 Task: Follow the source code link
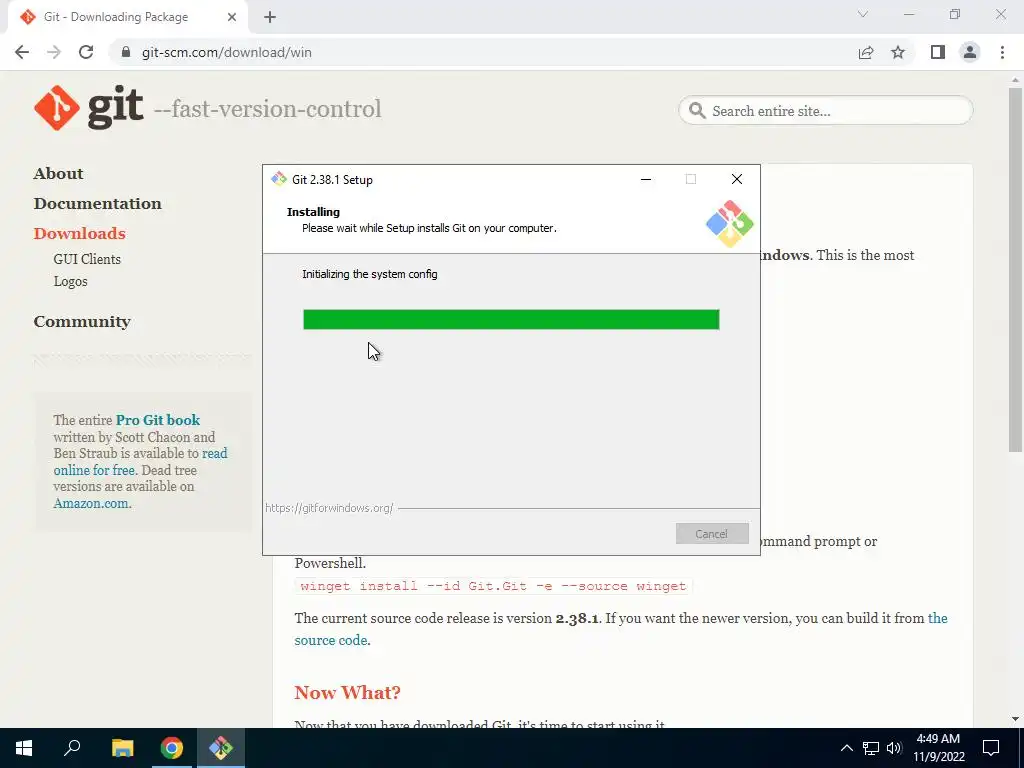(x=330, y=640)
